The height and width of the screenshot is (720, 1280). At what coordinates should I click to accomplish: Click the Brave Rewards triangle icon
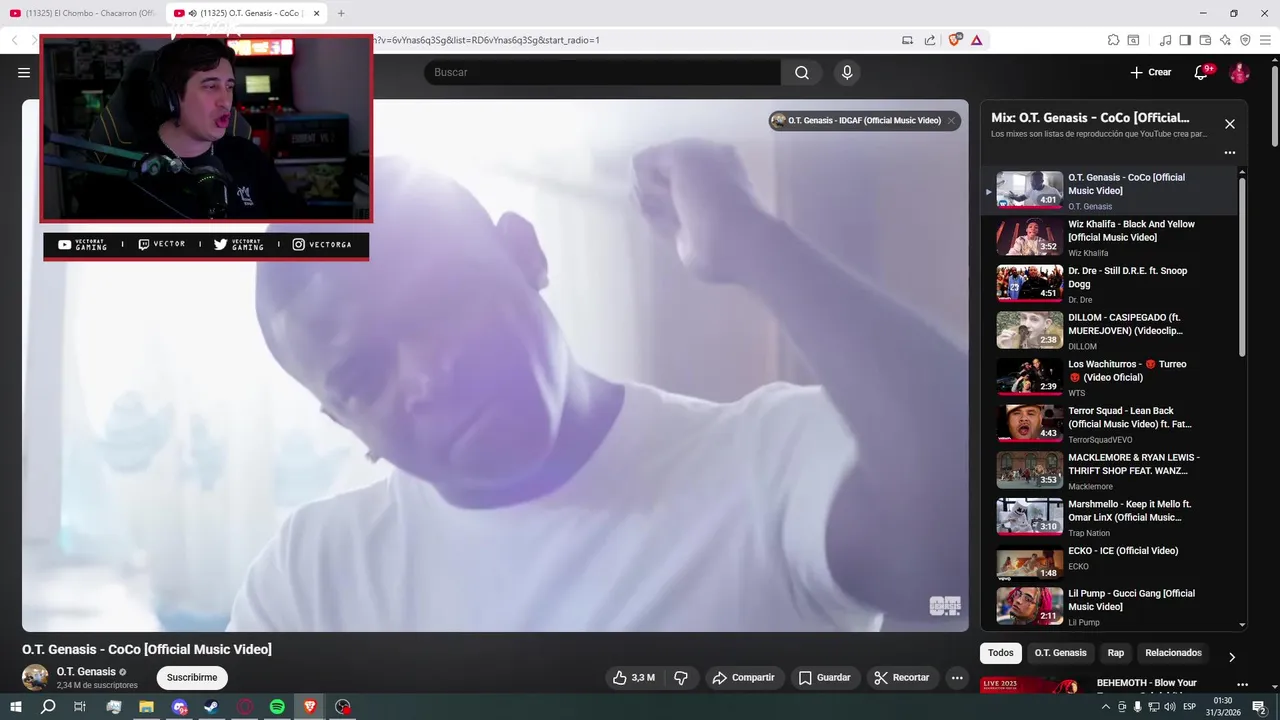(x=976, y=40)
